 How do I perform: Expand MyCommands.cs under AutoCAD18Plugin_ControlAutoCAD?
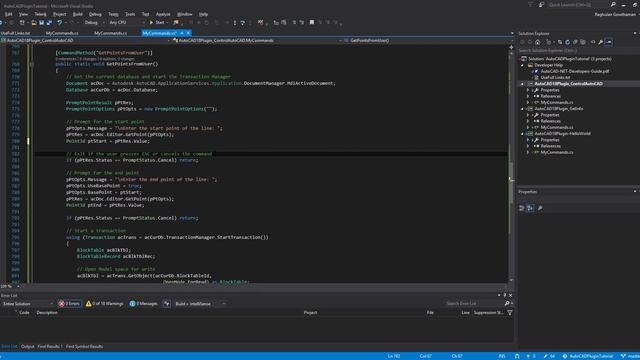point(528,102)
